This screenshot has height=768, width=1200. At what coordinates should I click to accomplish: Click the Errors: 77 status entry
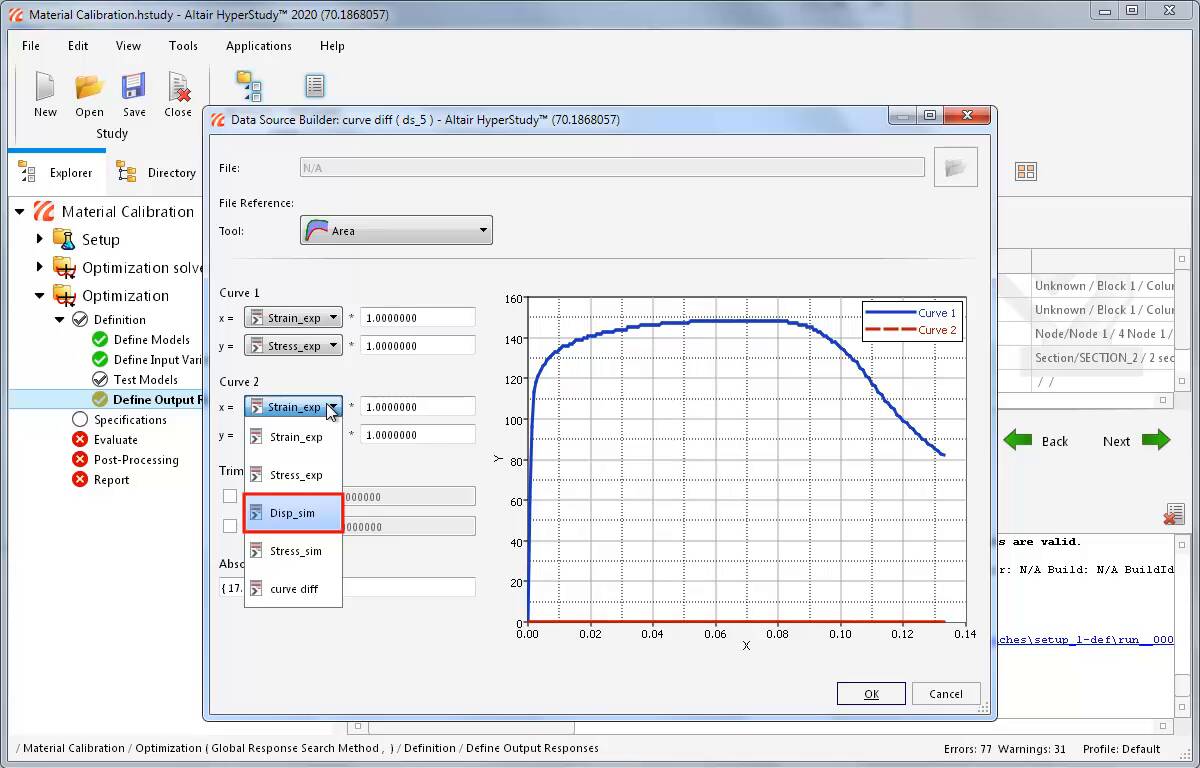click(x=969, y=749)
